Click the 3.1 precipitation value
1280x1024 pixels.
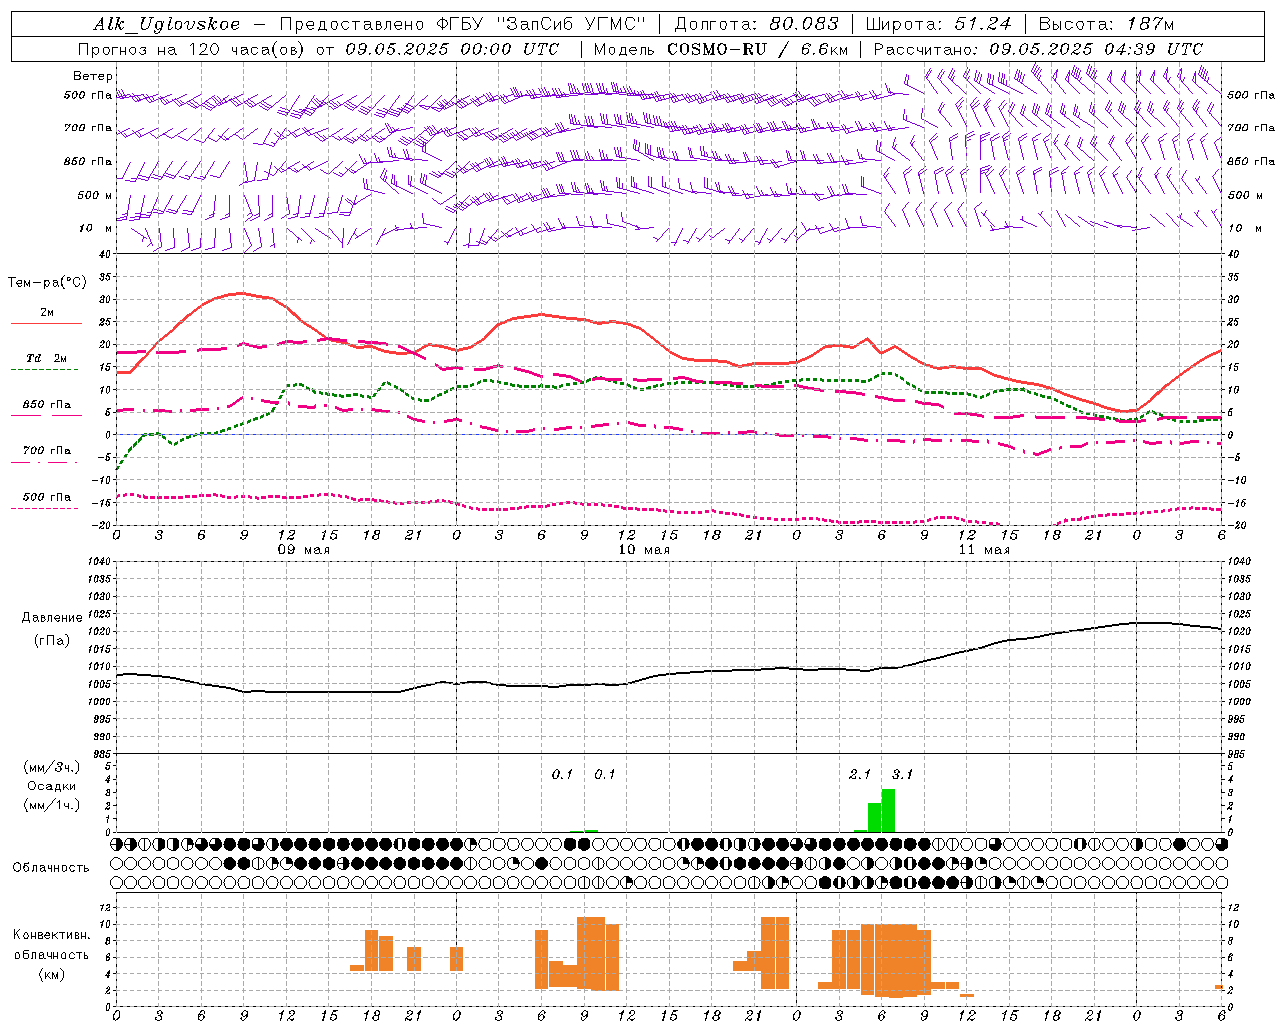(902, 774)
